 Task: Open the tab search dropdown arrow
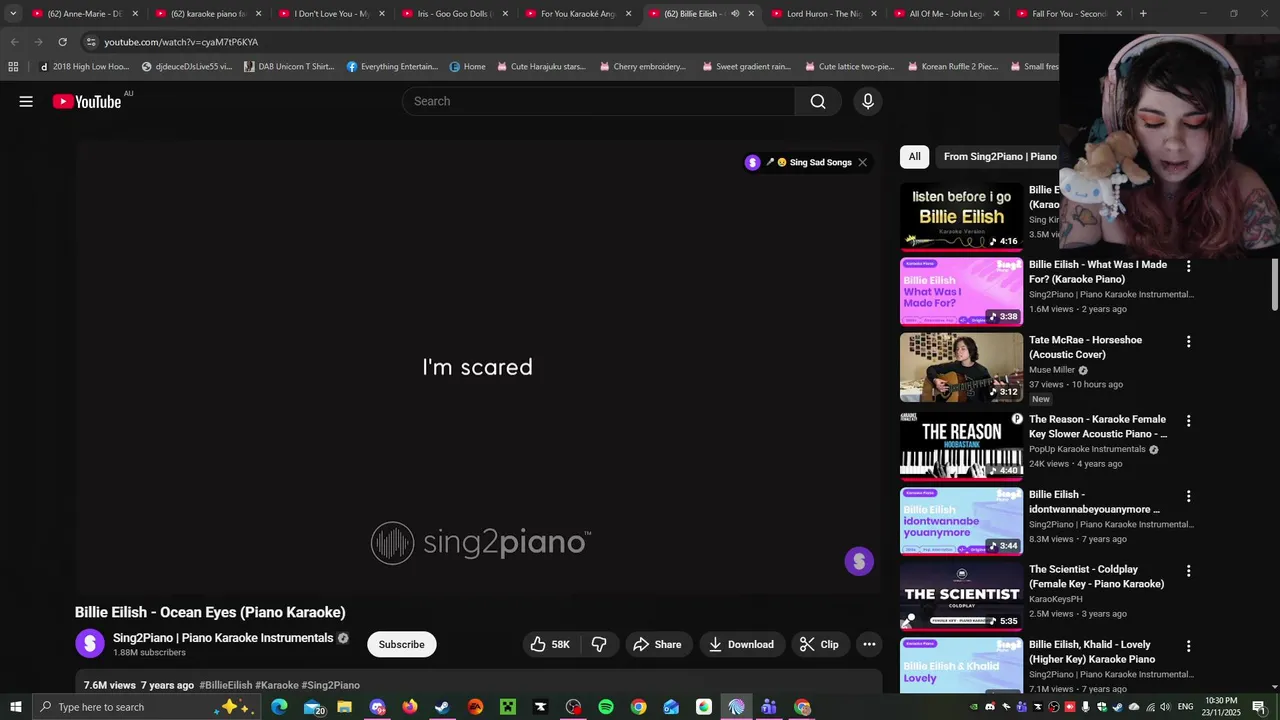13,14
